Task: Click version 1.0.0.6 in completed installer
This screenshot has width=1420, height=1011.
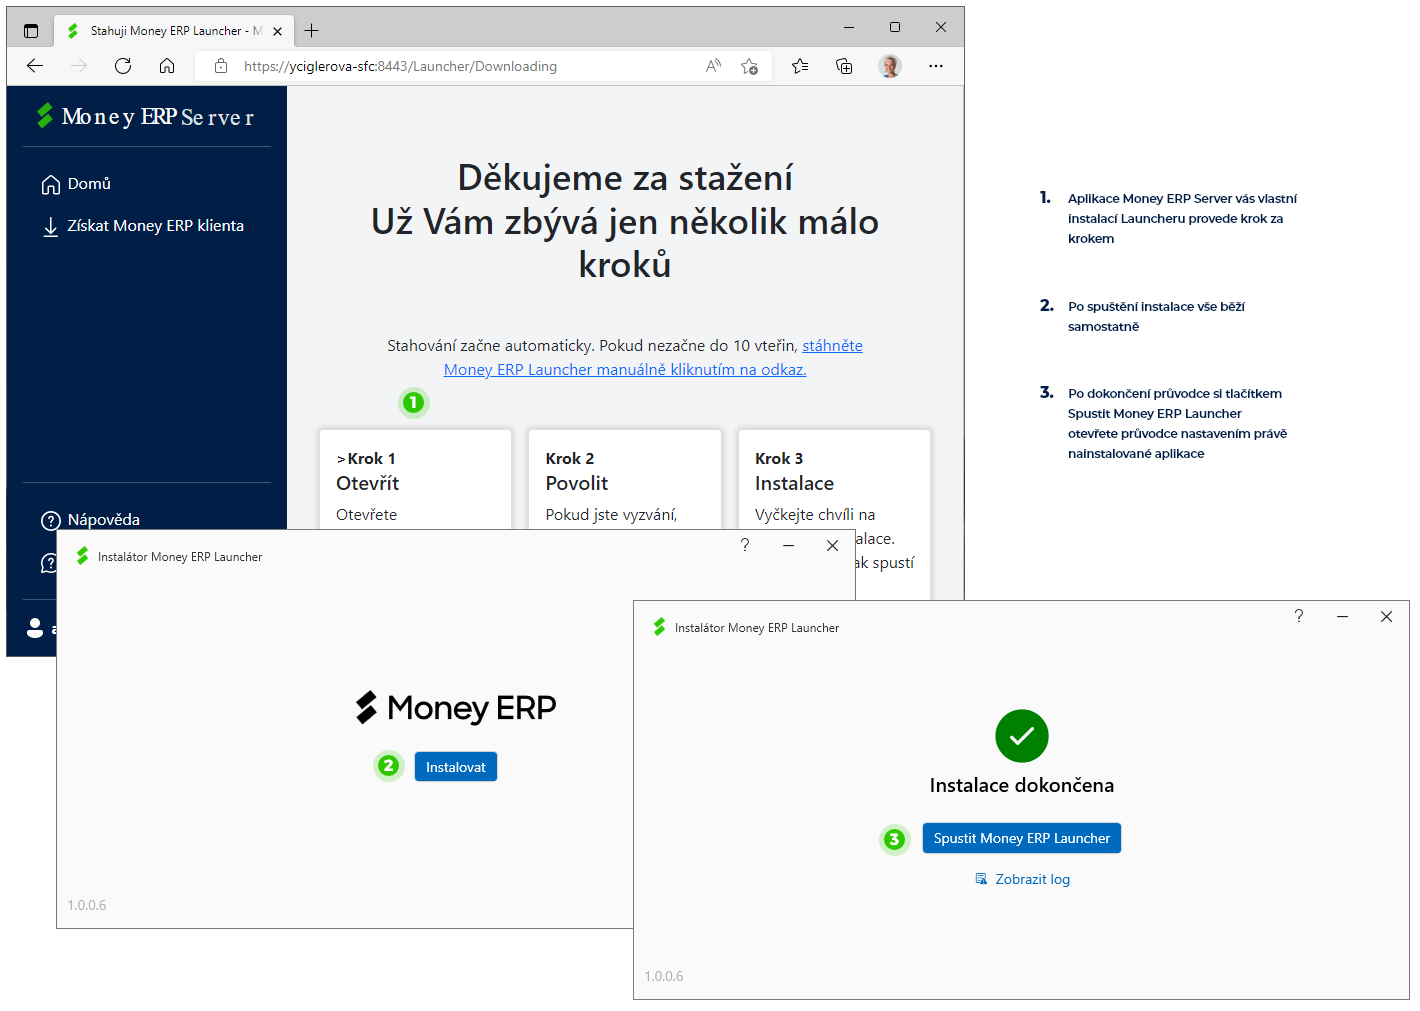Action: pyautogui.click(x=664, y=976)
